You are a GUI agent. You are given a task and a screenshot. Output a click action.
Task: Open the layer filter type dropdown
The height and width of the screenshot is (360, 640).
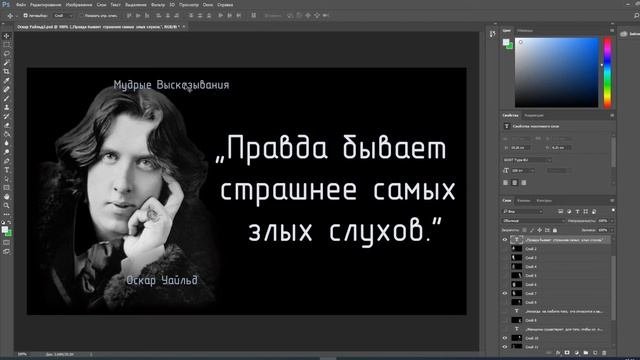tap(522, 211)
